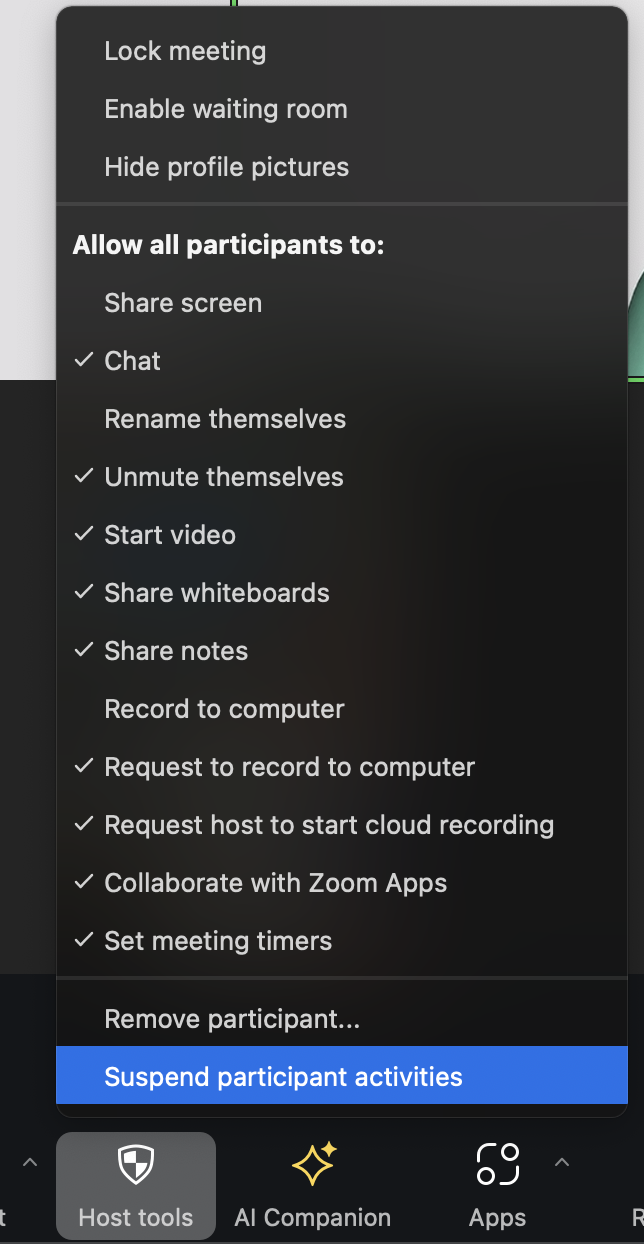
Task: Toggle Start video permission off
Action: coord(170,535)
